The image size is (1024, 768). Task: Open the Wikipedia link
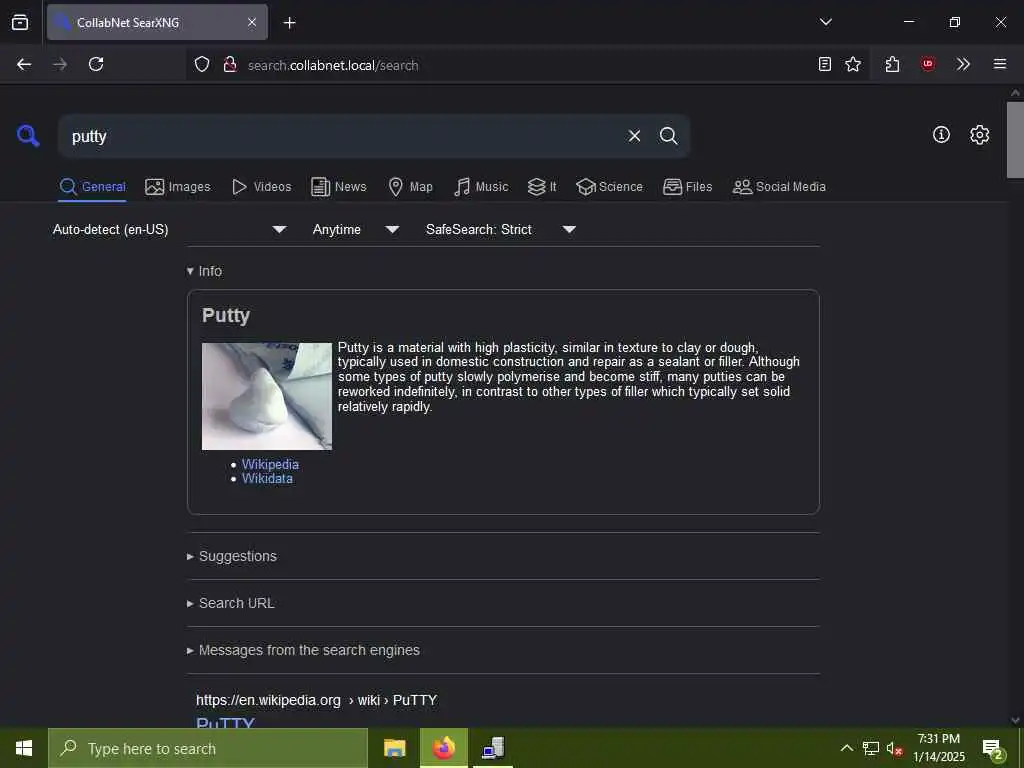[x=270, y=464]
